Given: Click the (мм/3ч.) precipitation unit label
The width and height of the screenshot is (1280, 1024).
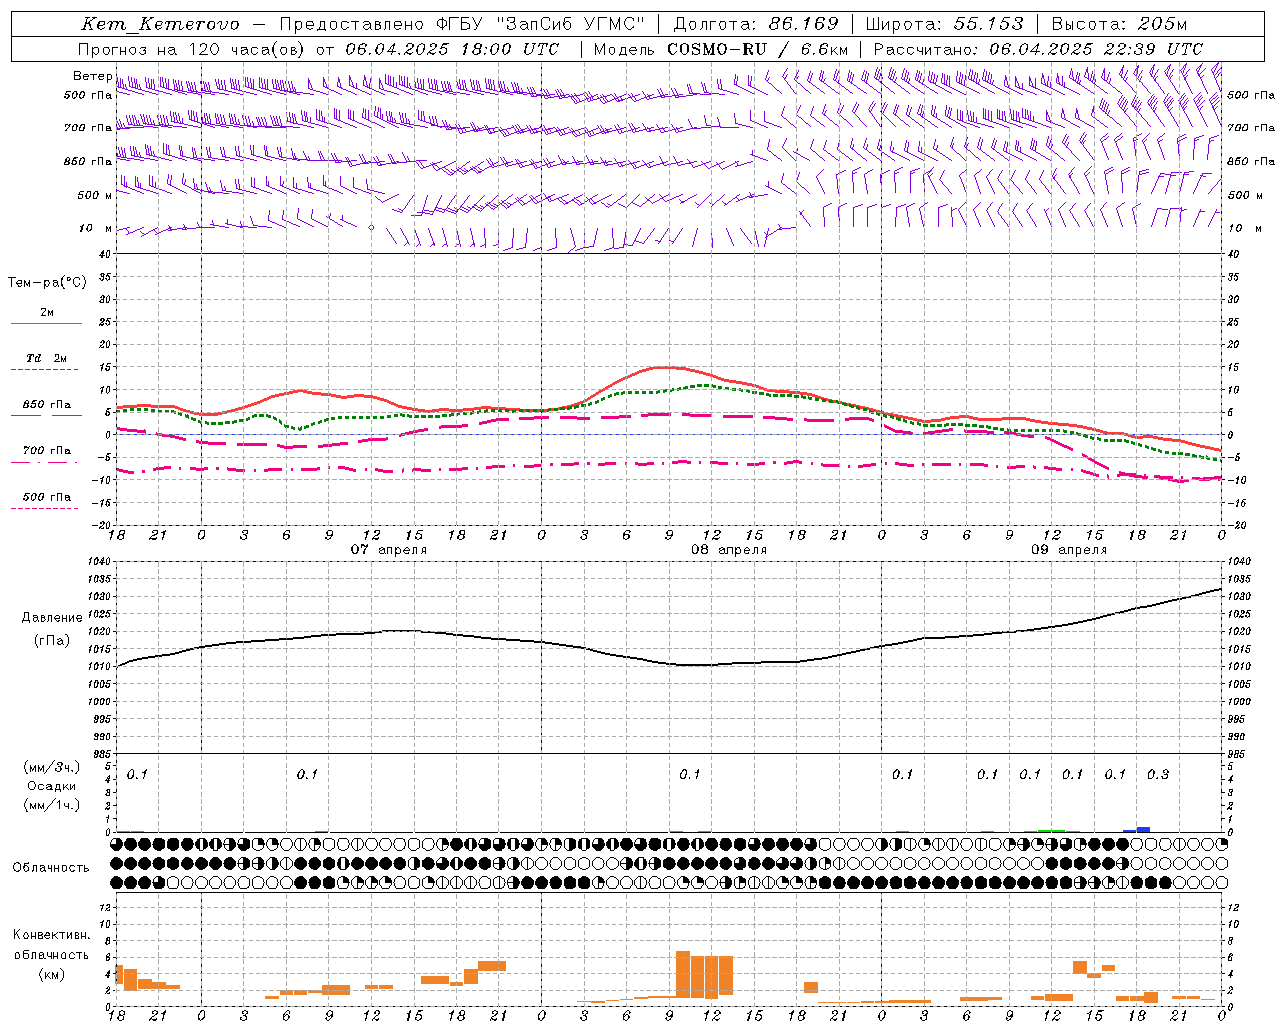Looking at the screenshot, I should [52, 767].
